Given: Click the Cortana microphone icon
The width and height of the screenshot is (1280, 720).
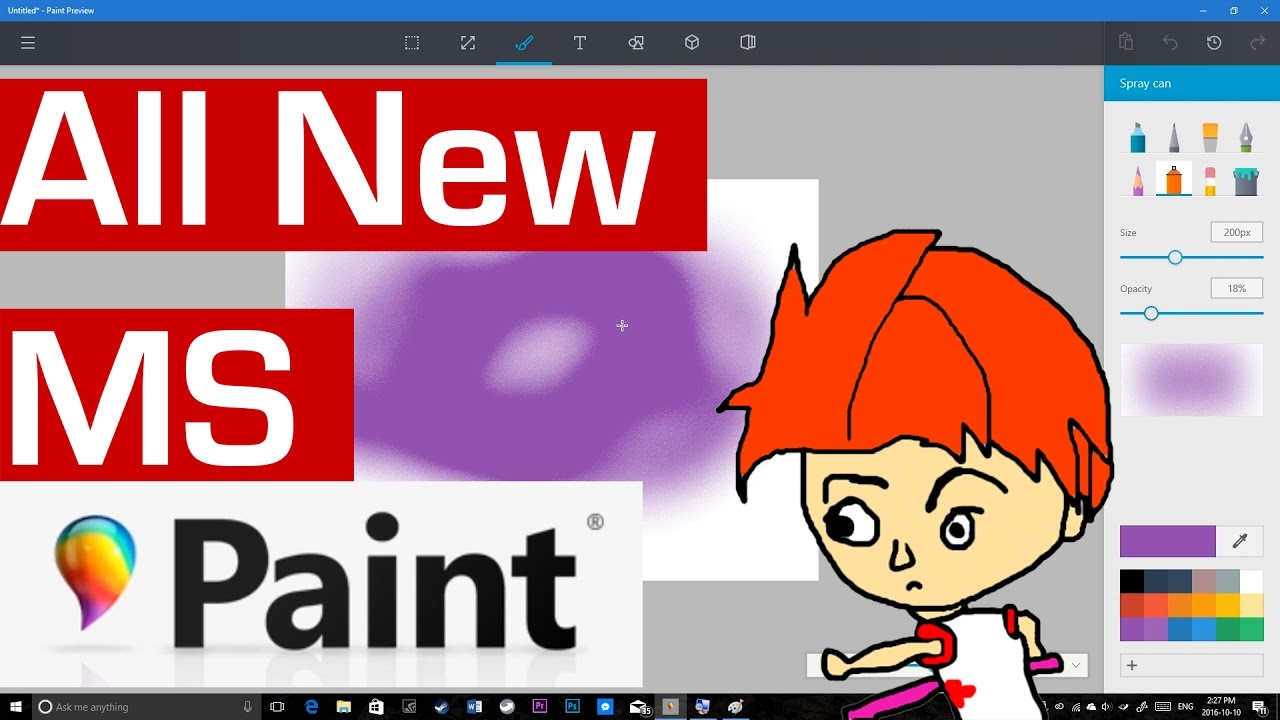Looking at the screenshot, I should coord(247,707).
